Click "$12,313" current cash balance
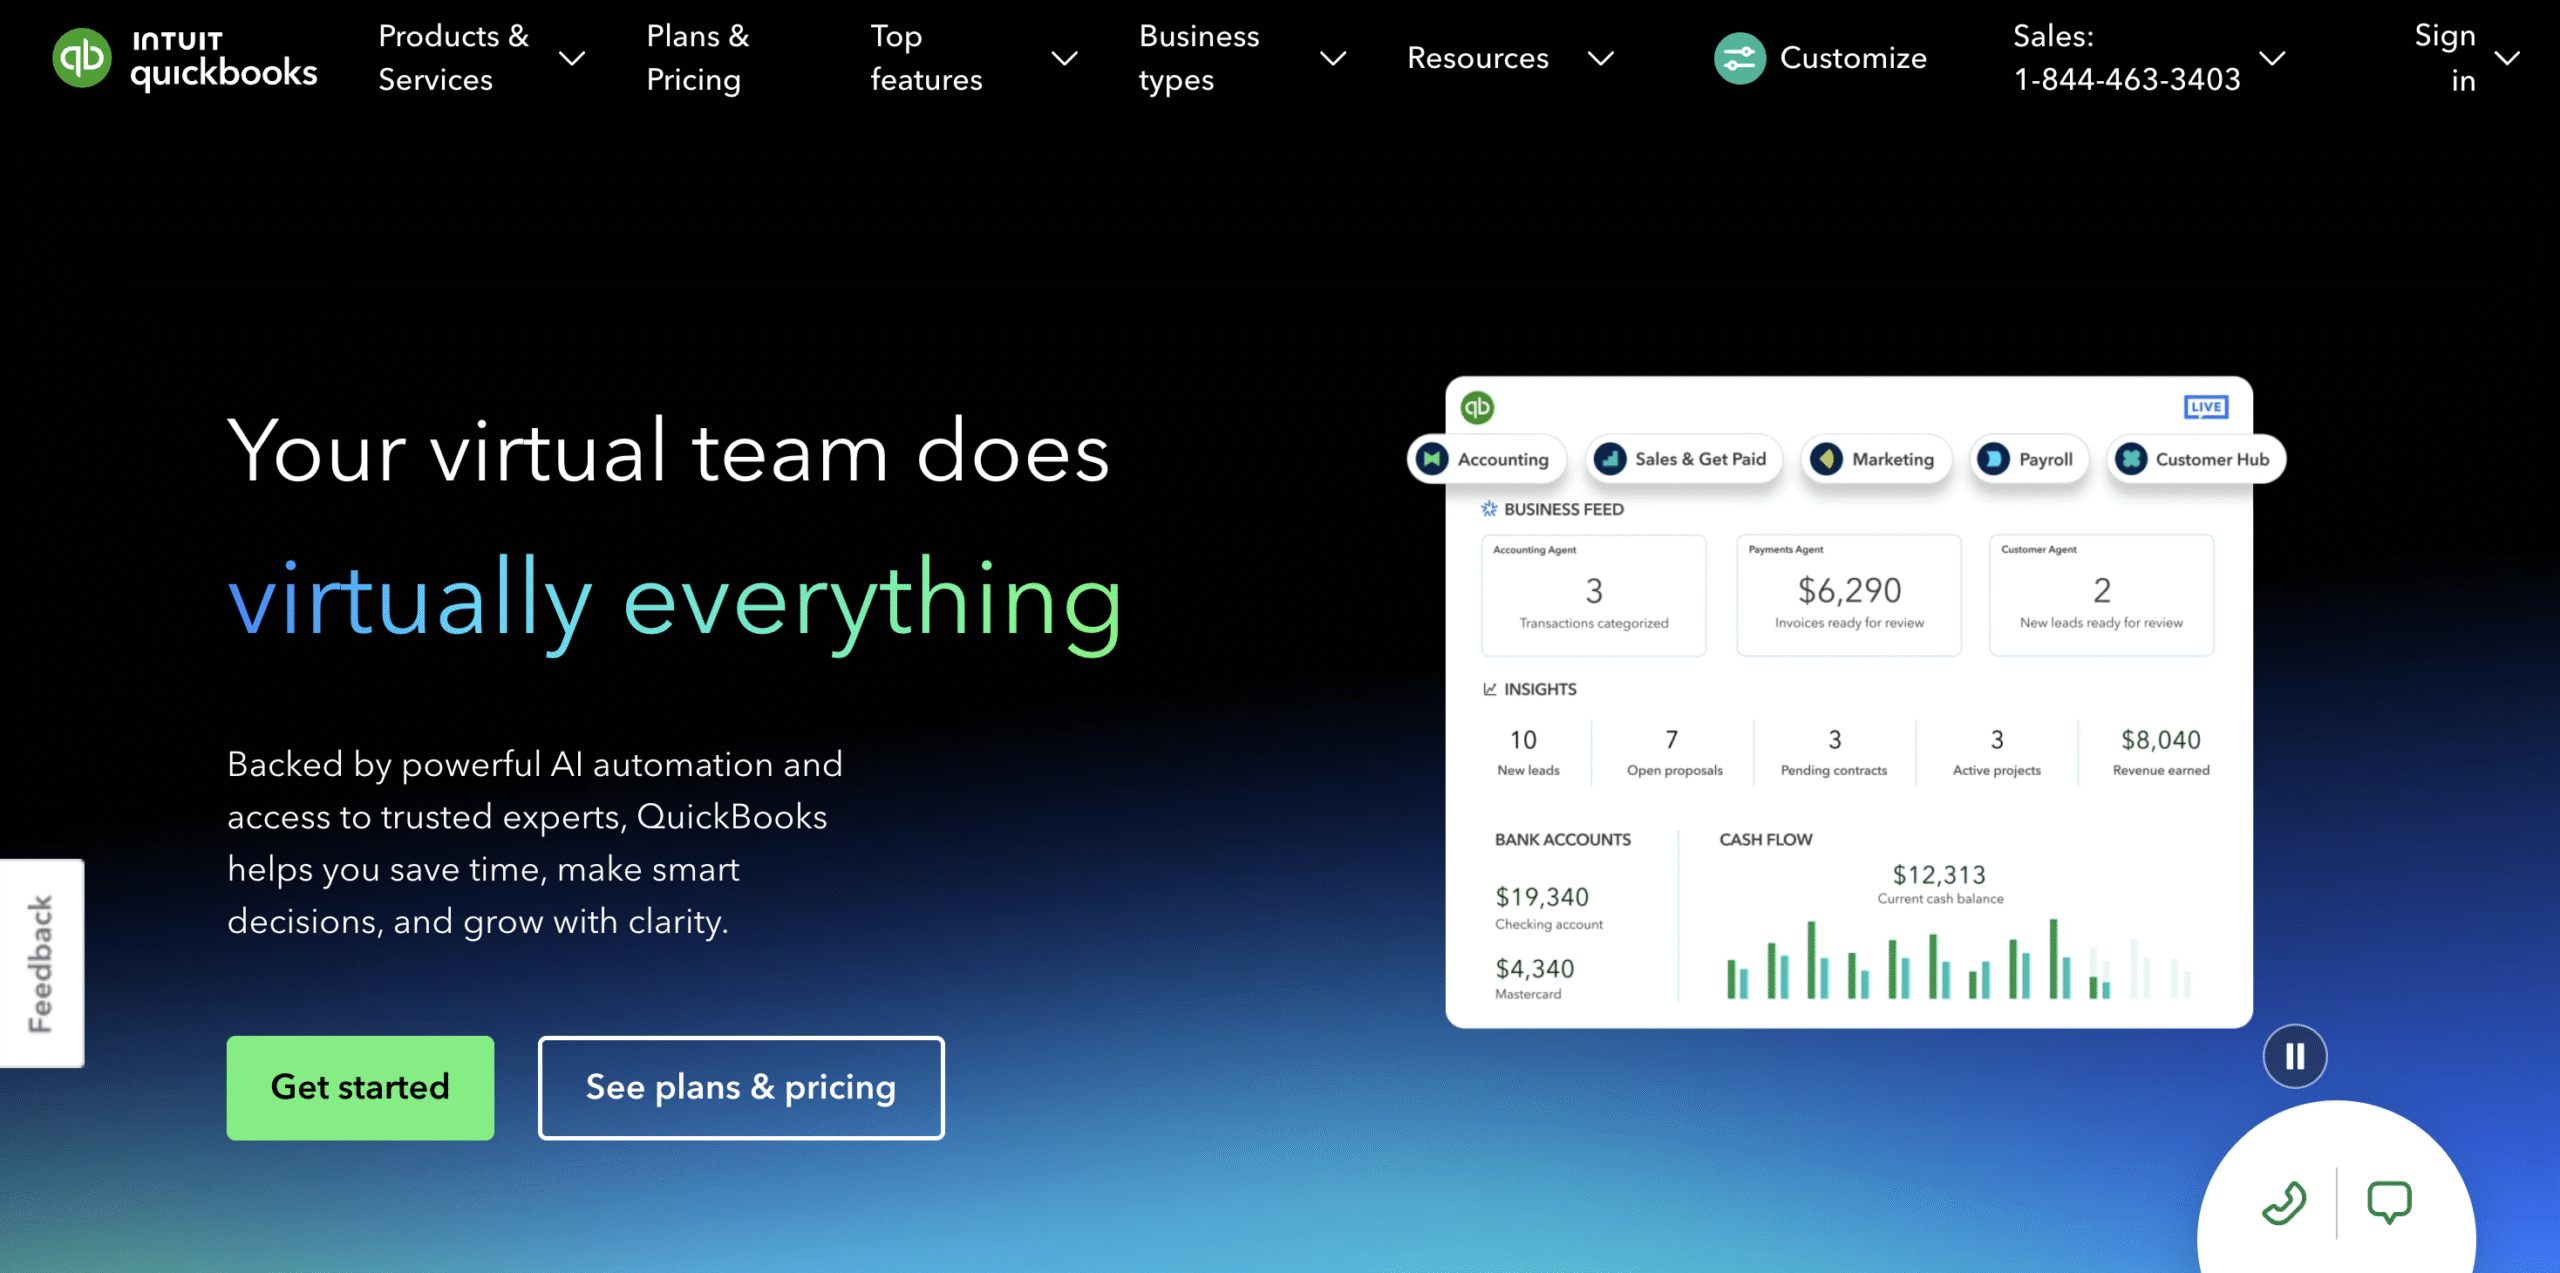2560x1273 pixels. (x=1939, y=875)
